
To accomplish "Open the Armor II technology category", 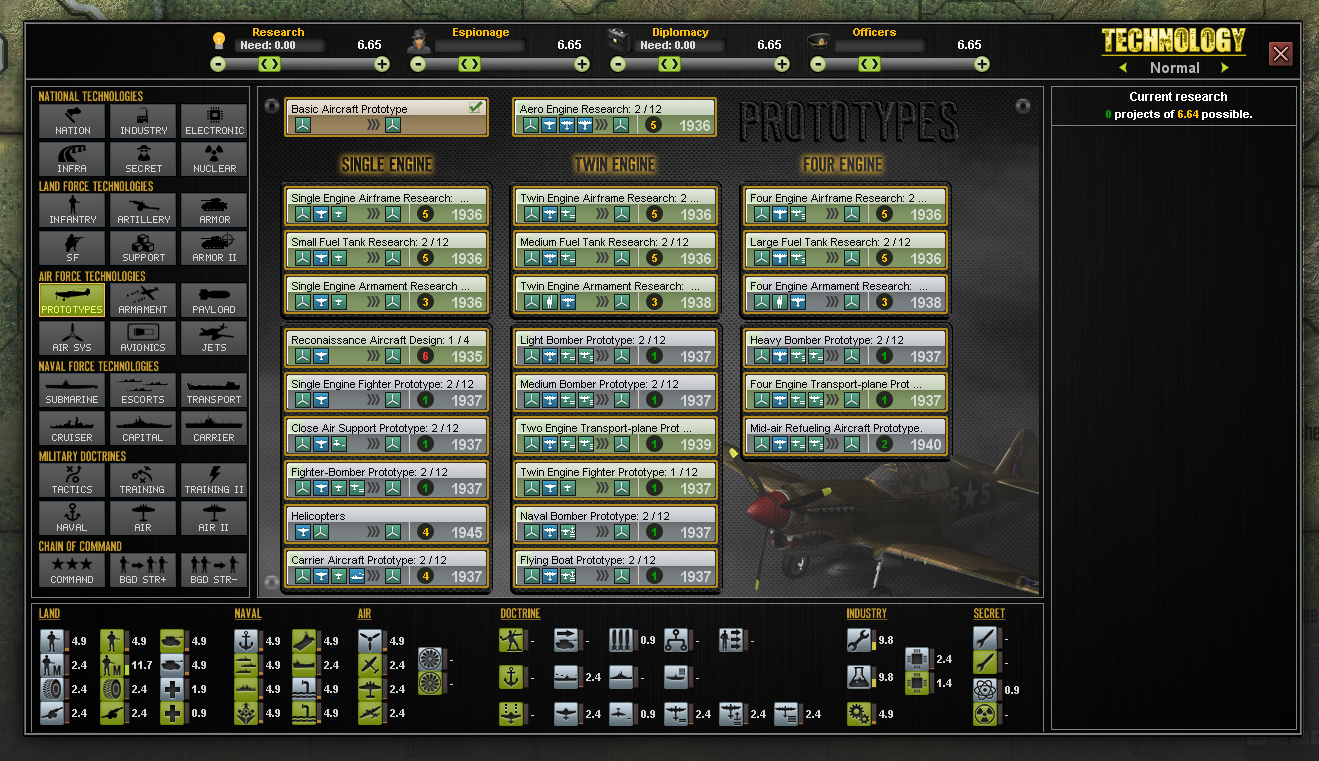I will tap(214, 248).
